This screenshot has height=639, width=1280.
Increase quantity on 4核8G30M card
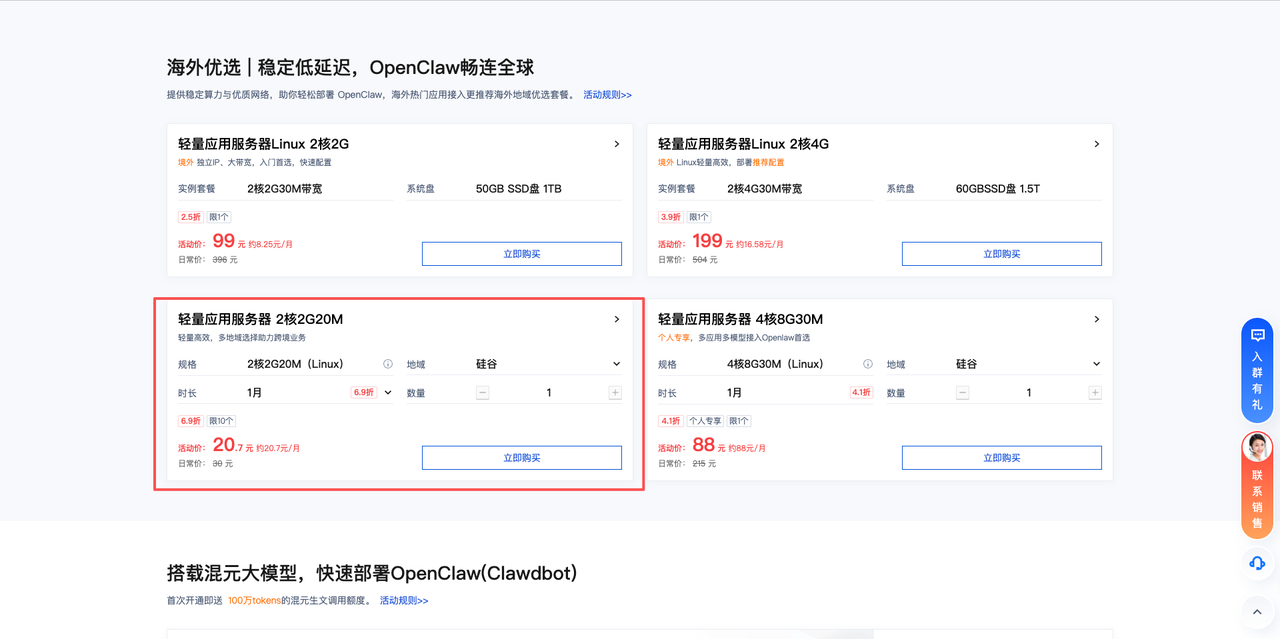pyautogui.click(x=1095, y=393)
